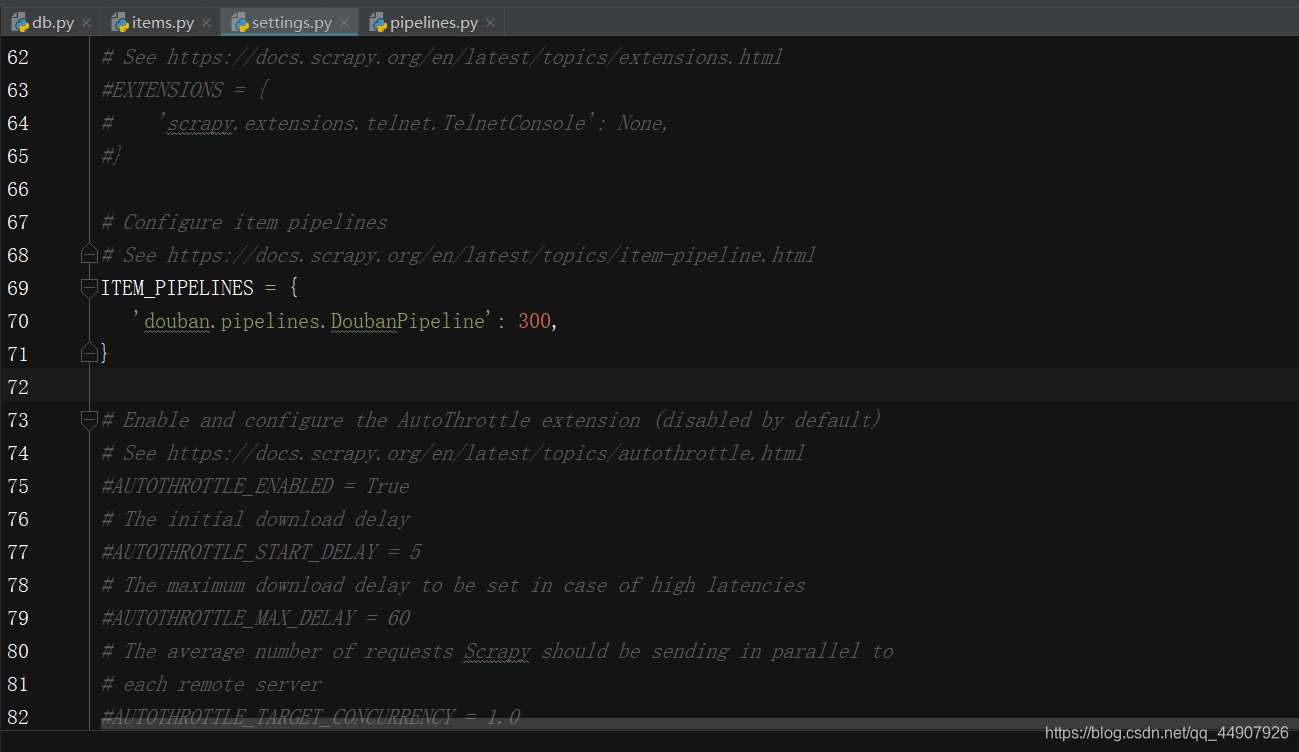Click the Python file icon on db.py tab
The image size is (1299, 752).
point(19,22)
